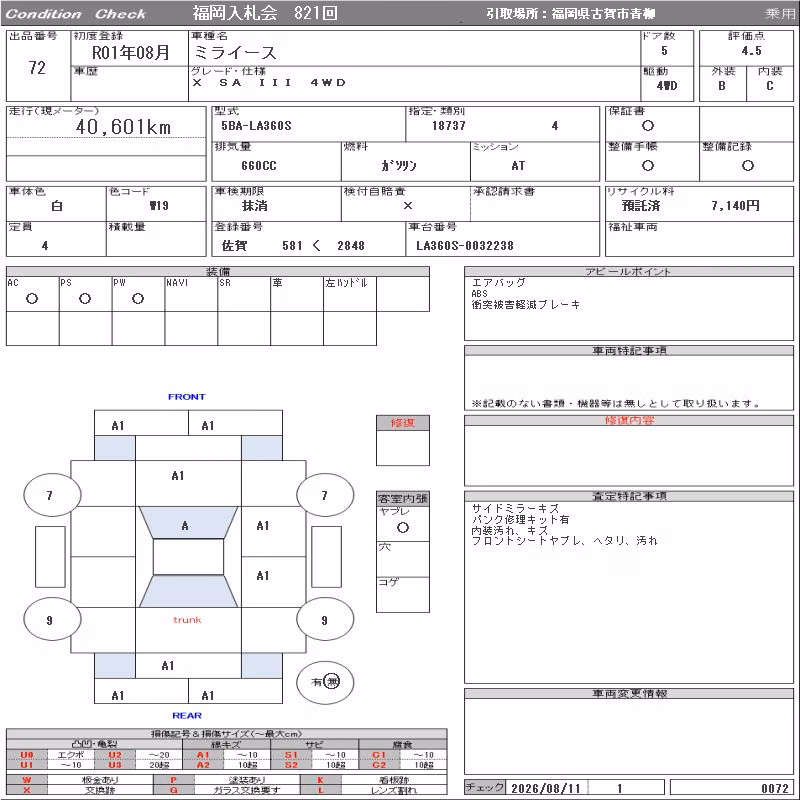Click the 保証書 warranty circle mark
The width and height of the screenshot is (800, 800).
648,126
